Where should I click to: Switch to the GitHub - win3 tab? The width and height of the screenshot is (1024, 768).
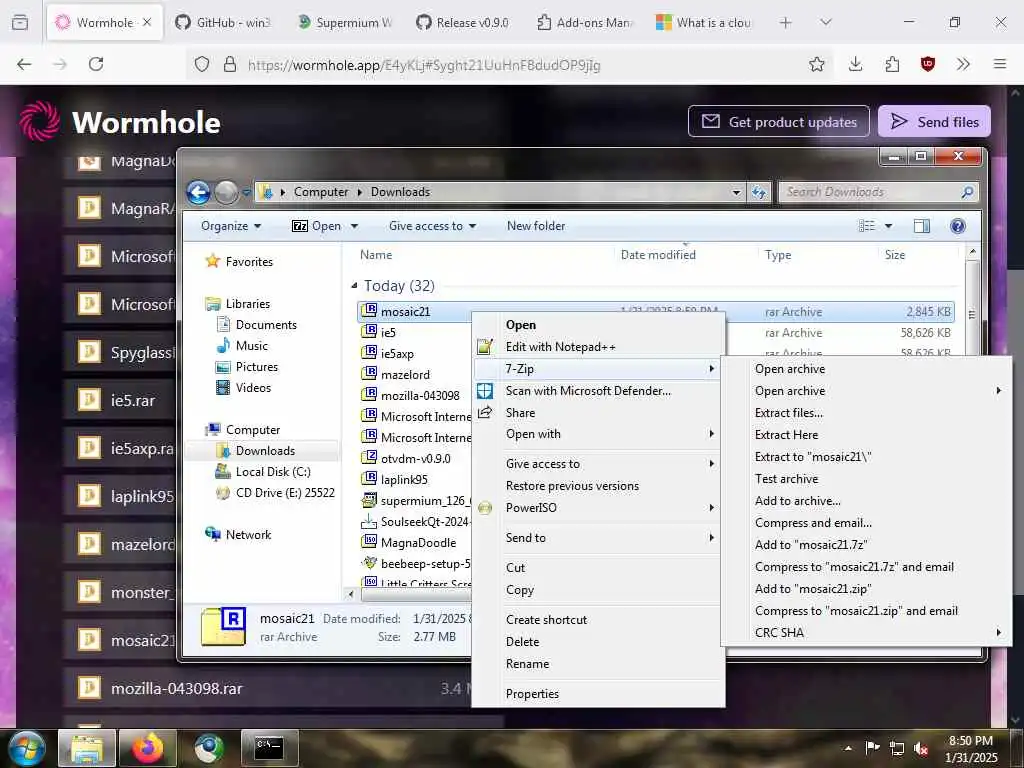pos(223,23)
